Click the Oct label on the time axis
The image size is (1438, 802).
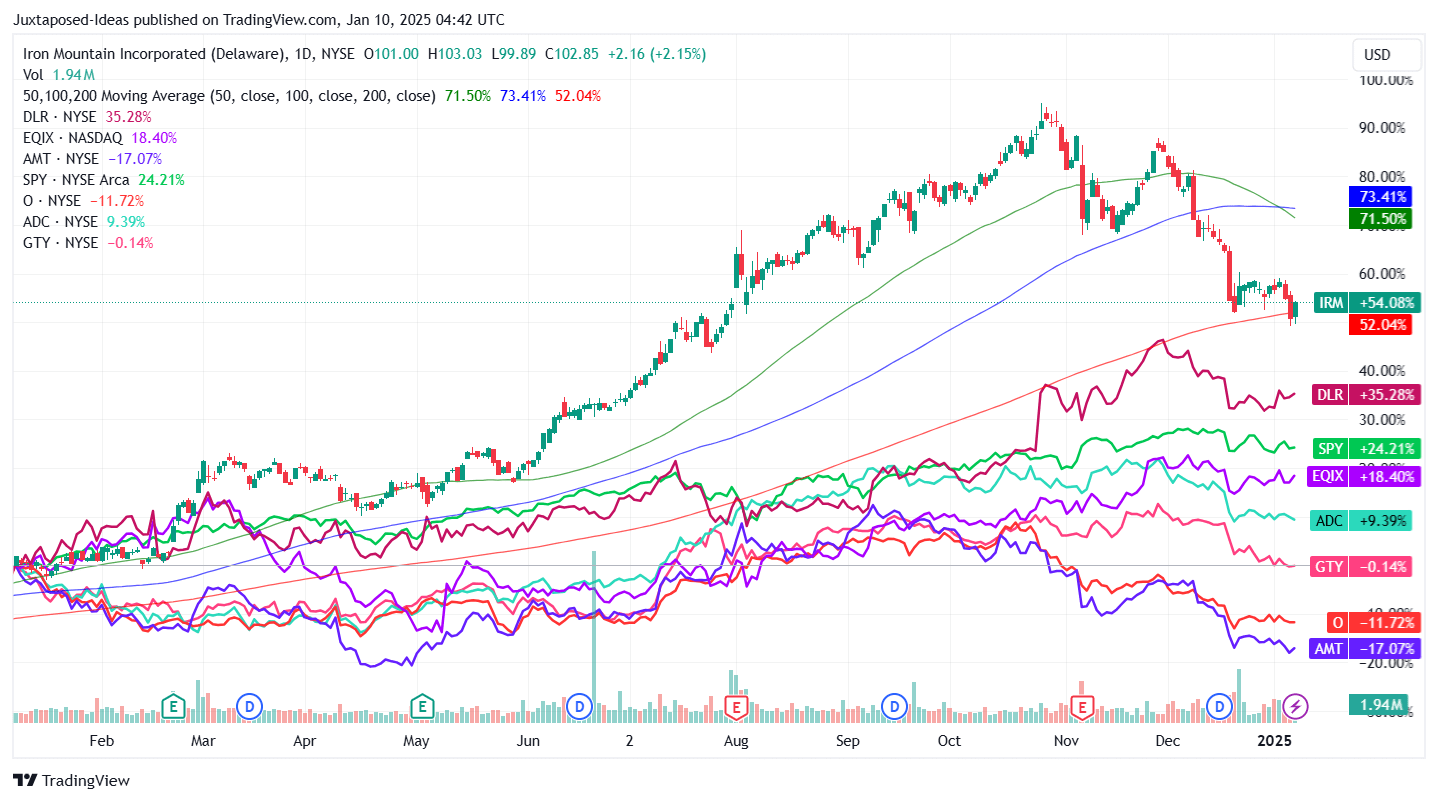click(949, 741)
